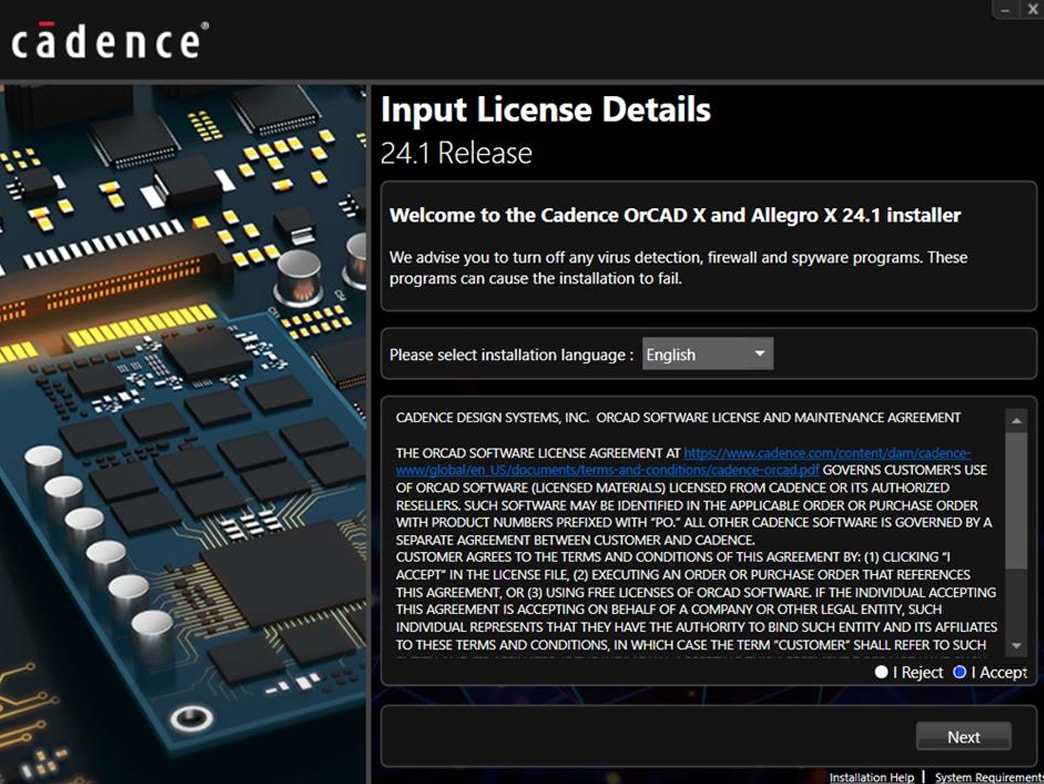Image resolution: width=1044 pixels, height=784 pixels.
Task: Click the virus detection advisory text
Action: (678, 268)
